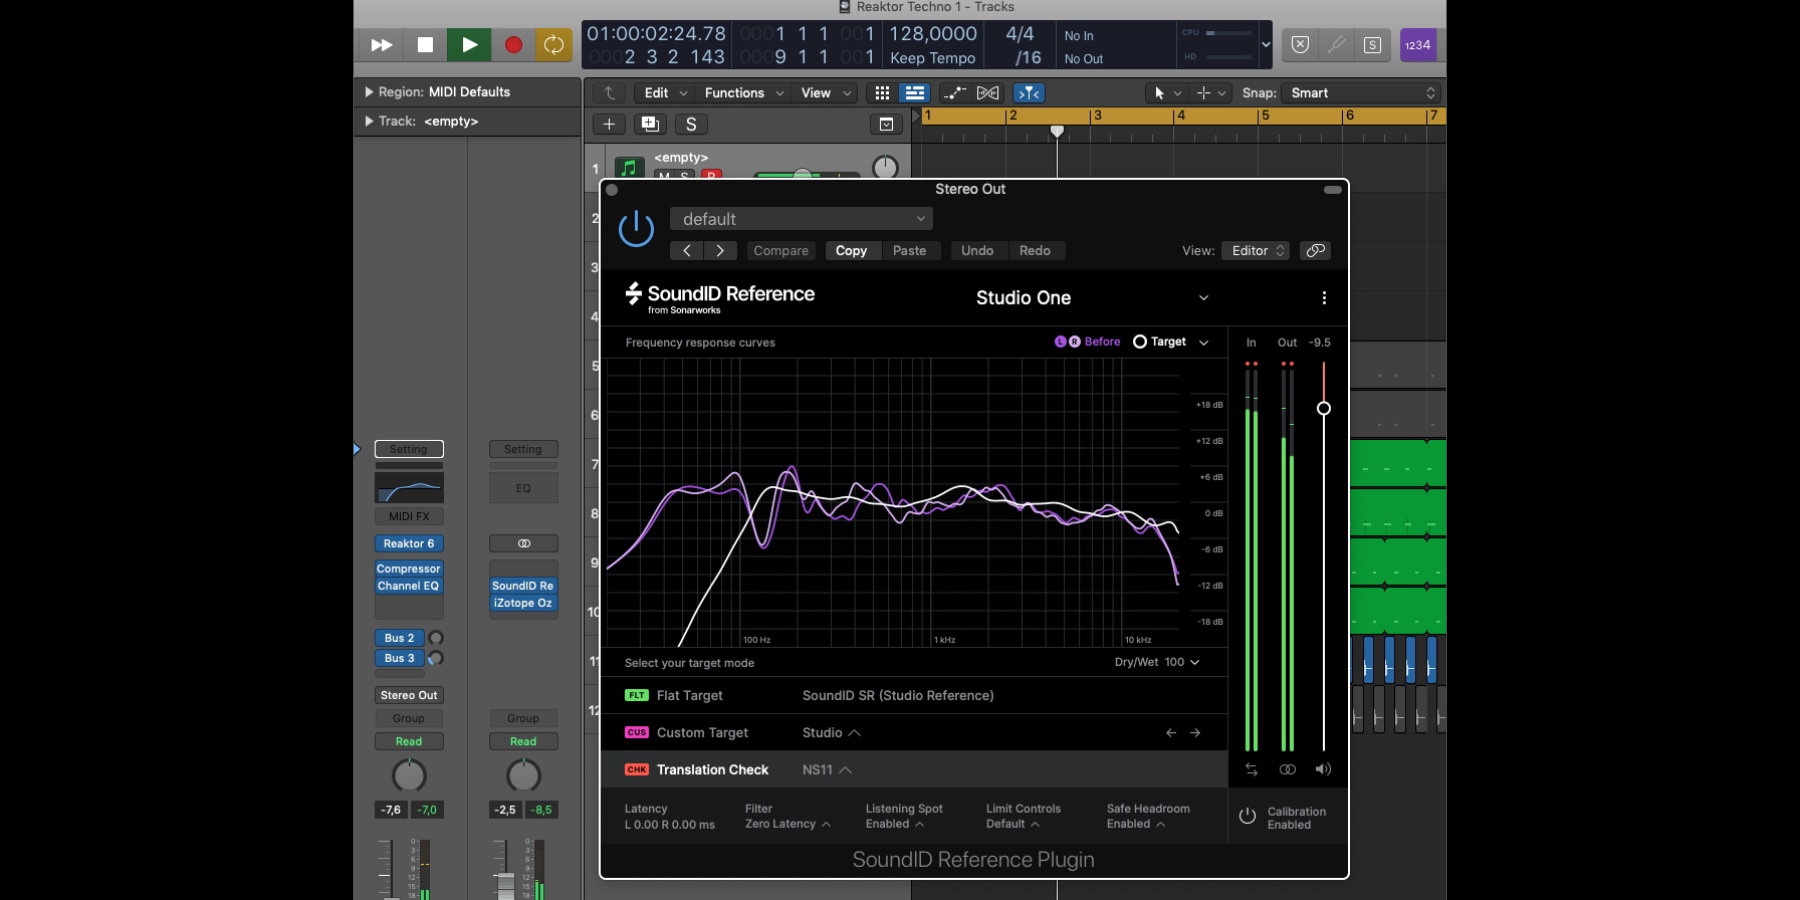Viewport: 1800px width, 900px height.
Task: Toggle Calibration Enabled power switch
Action: pos(1247,817)
